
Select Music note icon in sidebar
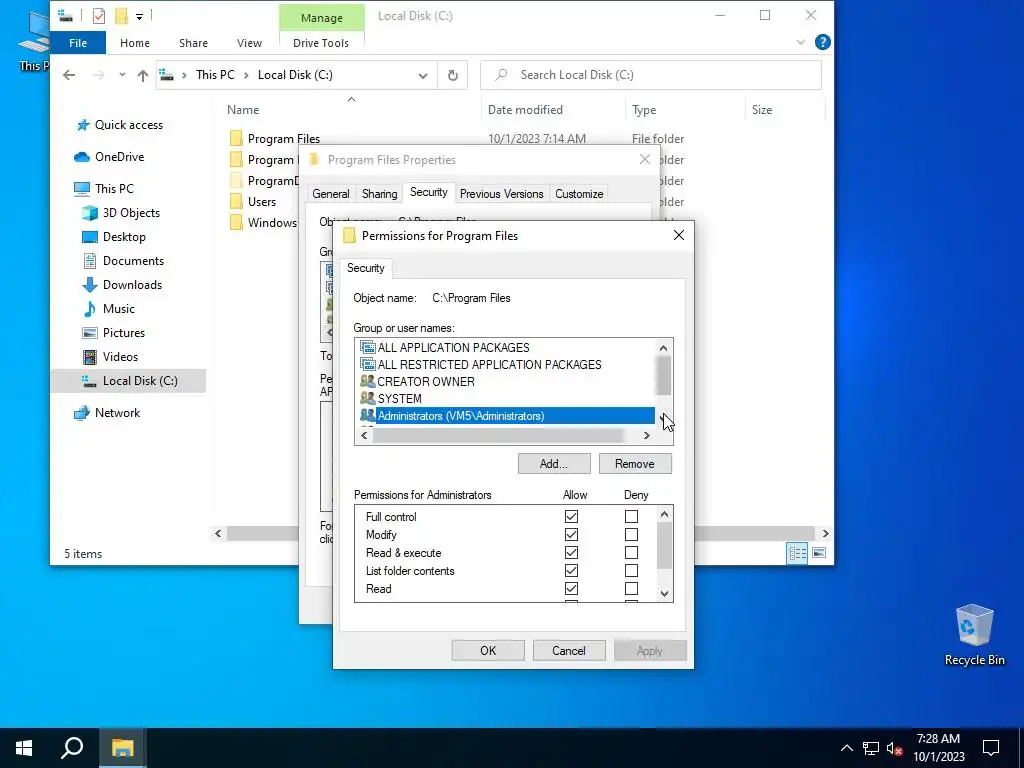[x=89, y=309]
